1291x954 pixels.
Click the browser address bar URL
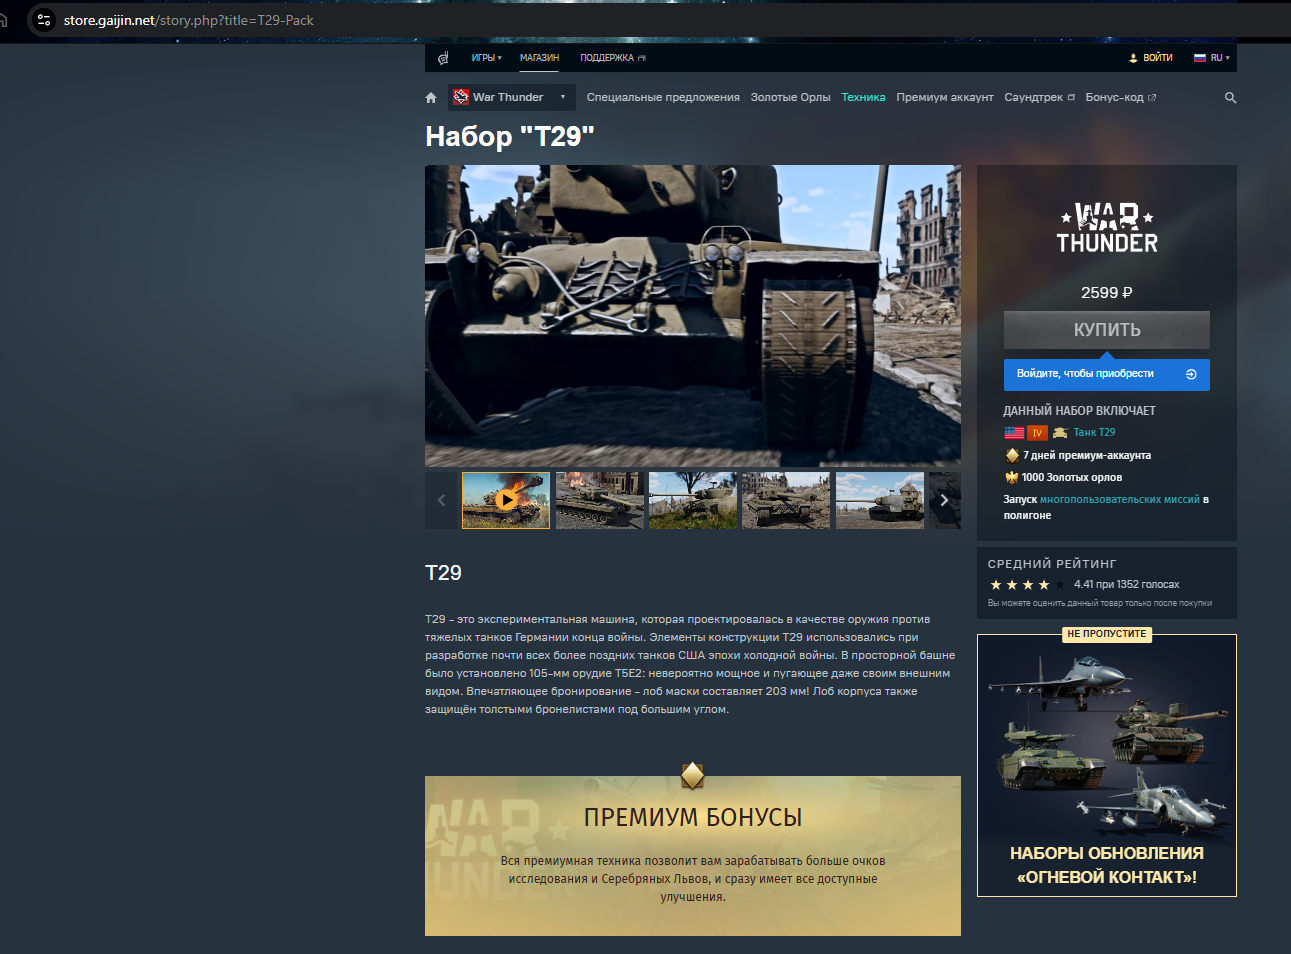click(x=189, y=20)
